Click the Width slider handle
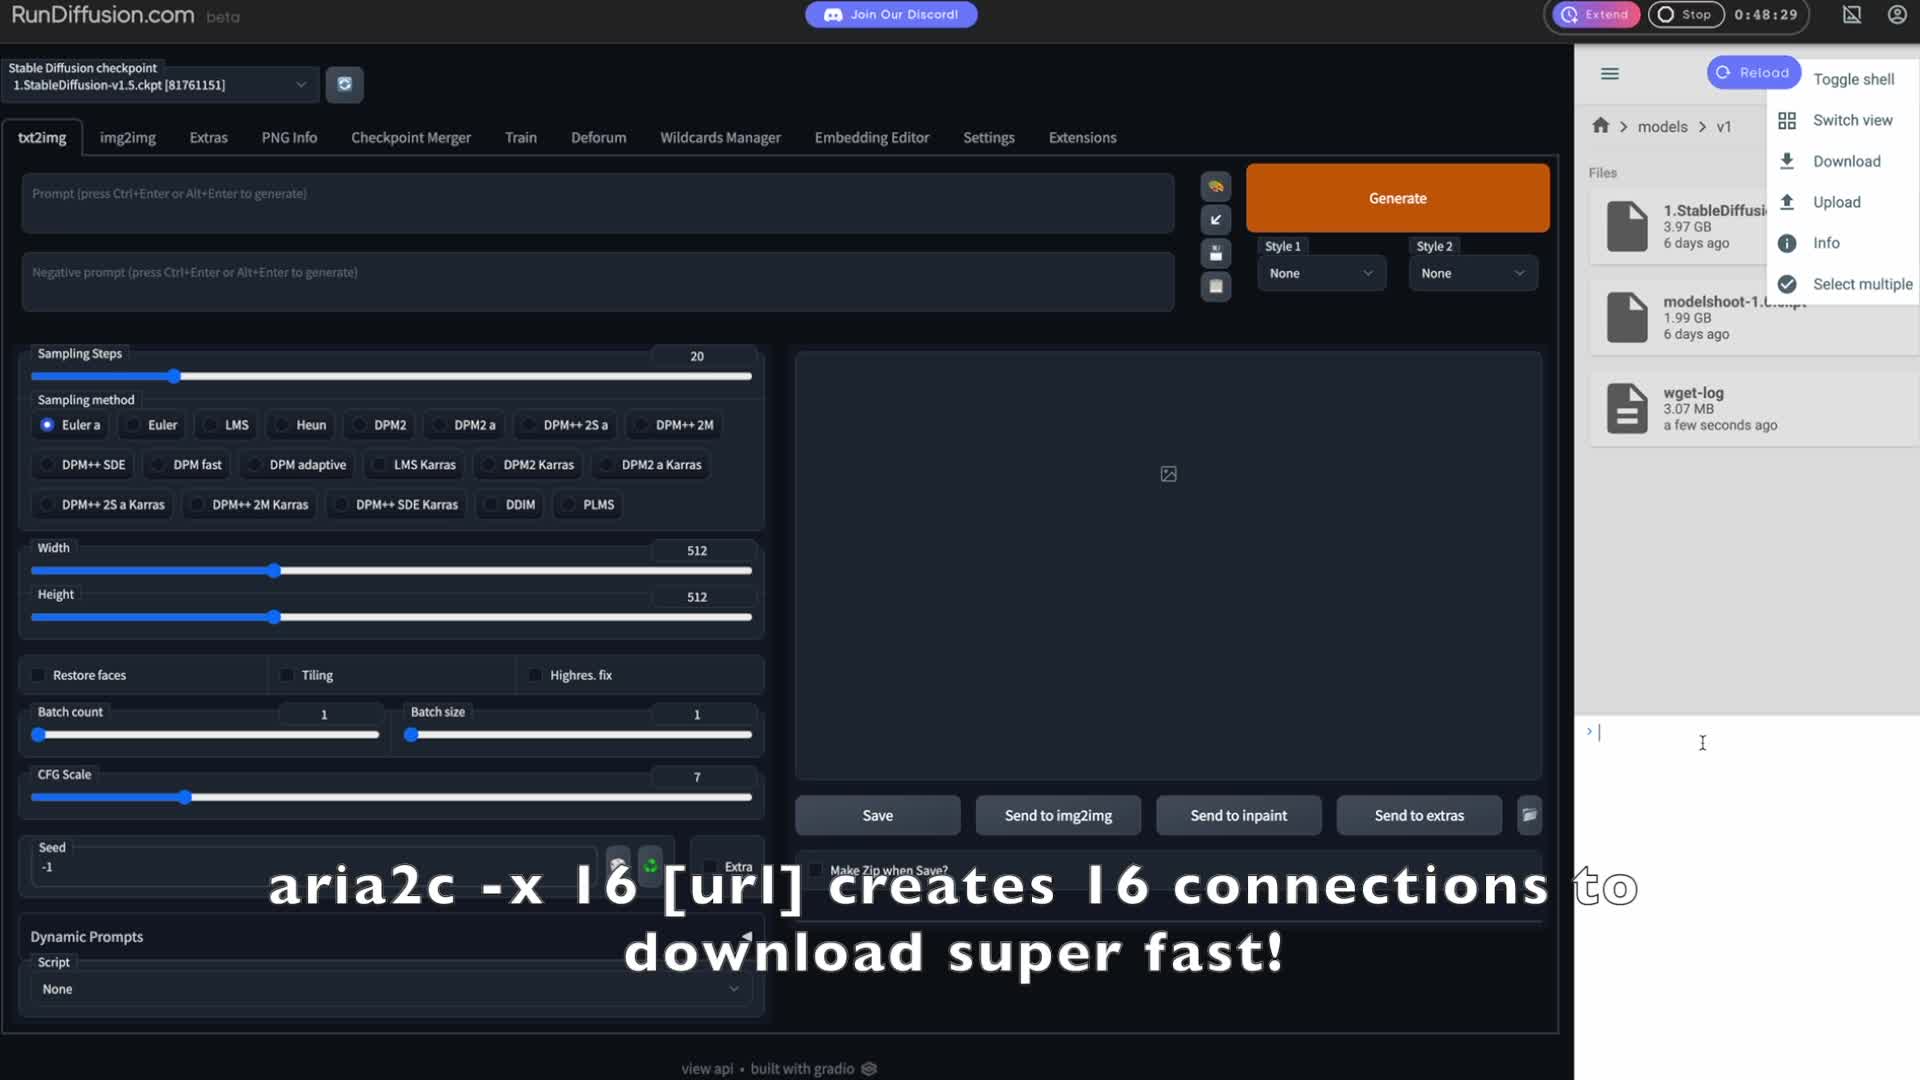1920x1080 pixels. tap(274, 570)
